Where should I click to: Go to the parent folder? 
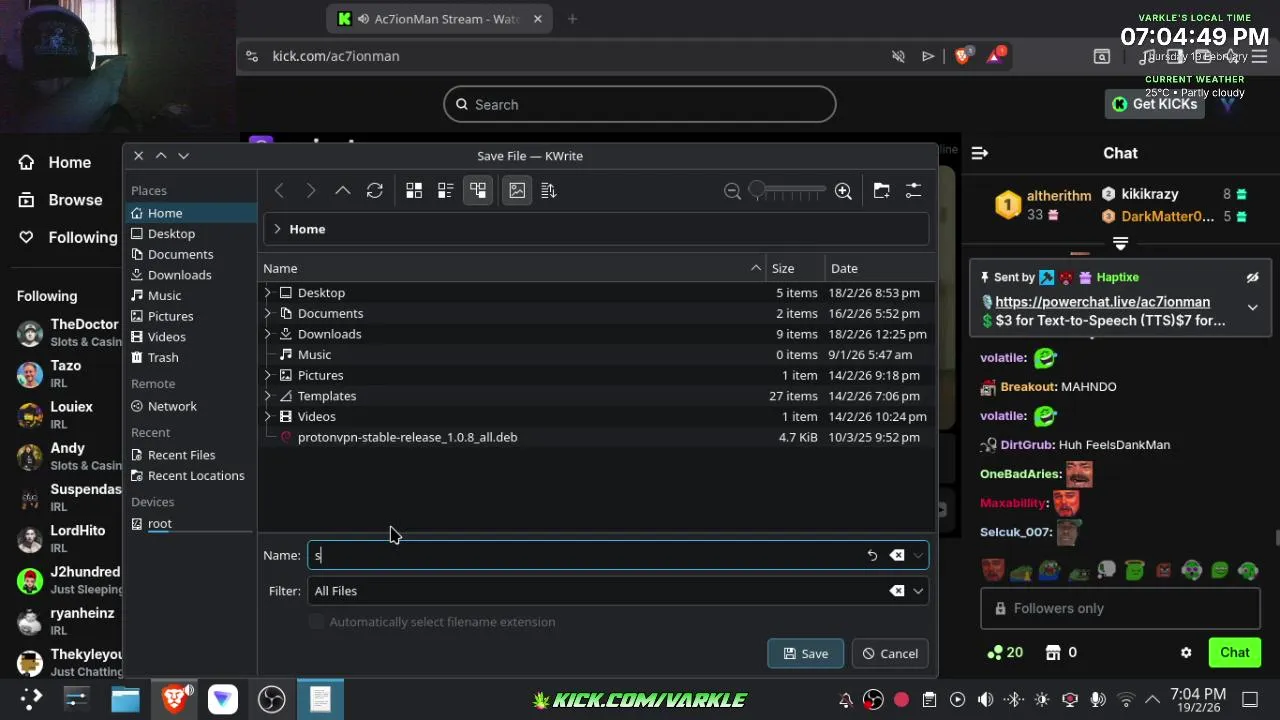(342, 190)
